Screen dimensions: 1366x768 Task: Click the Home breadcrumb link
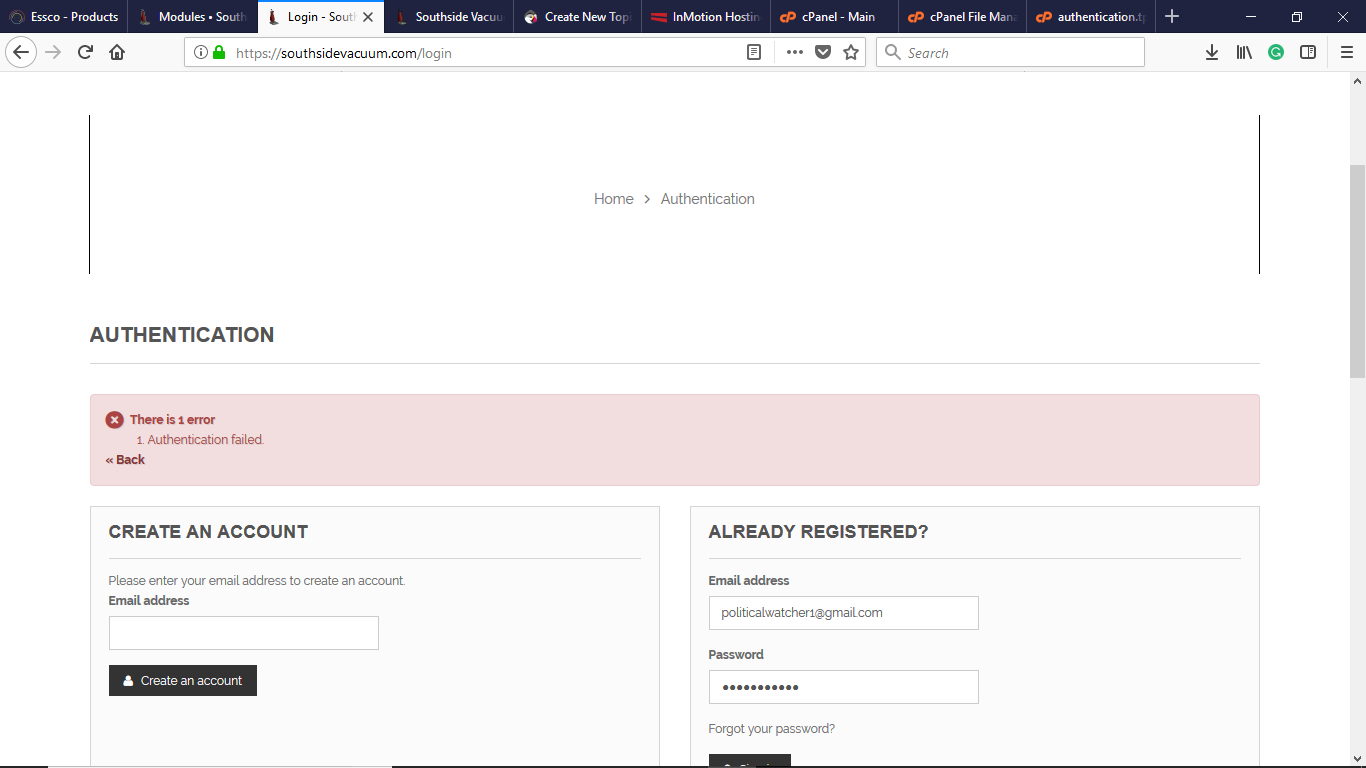point(614,199)
